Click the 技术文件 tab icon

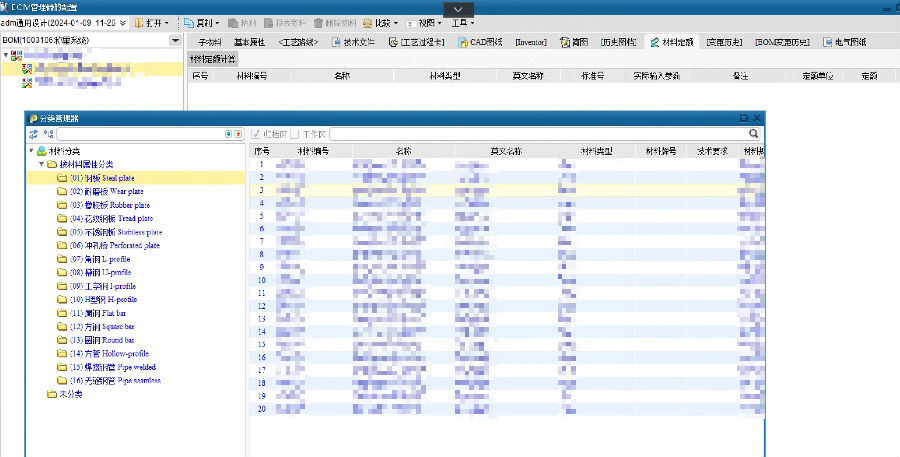(x=335, y=42)
